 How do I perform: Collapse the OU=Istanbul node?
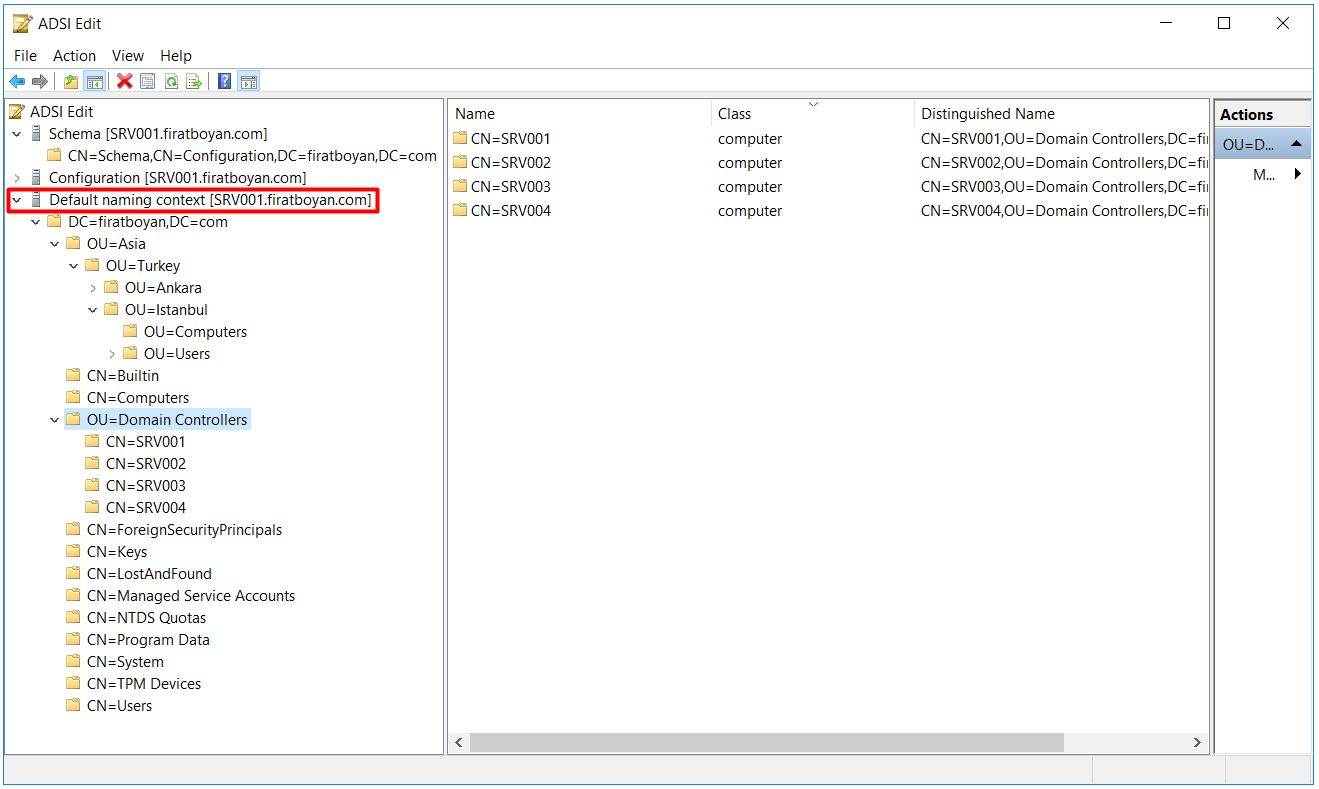pyautogui.click(x=93, y=310)
